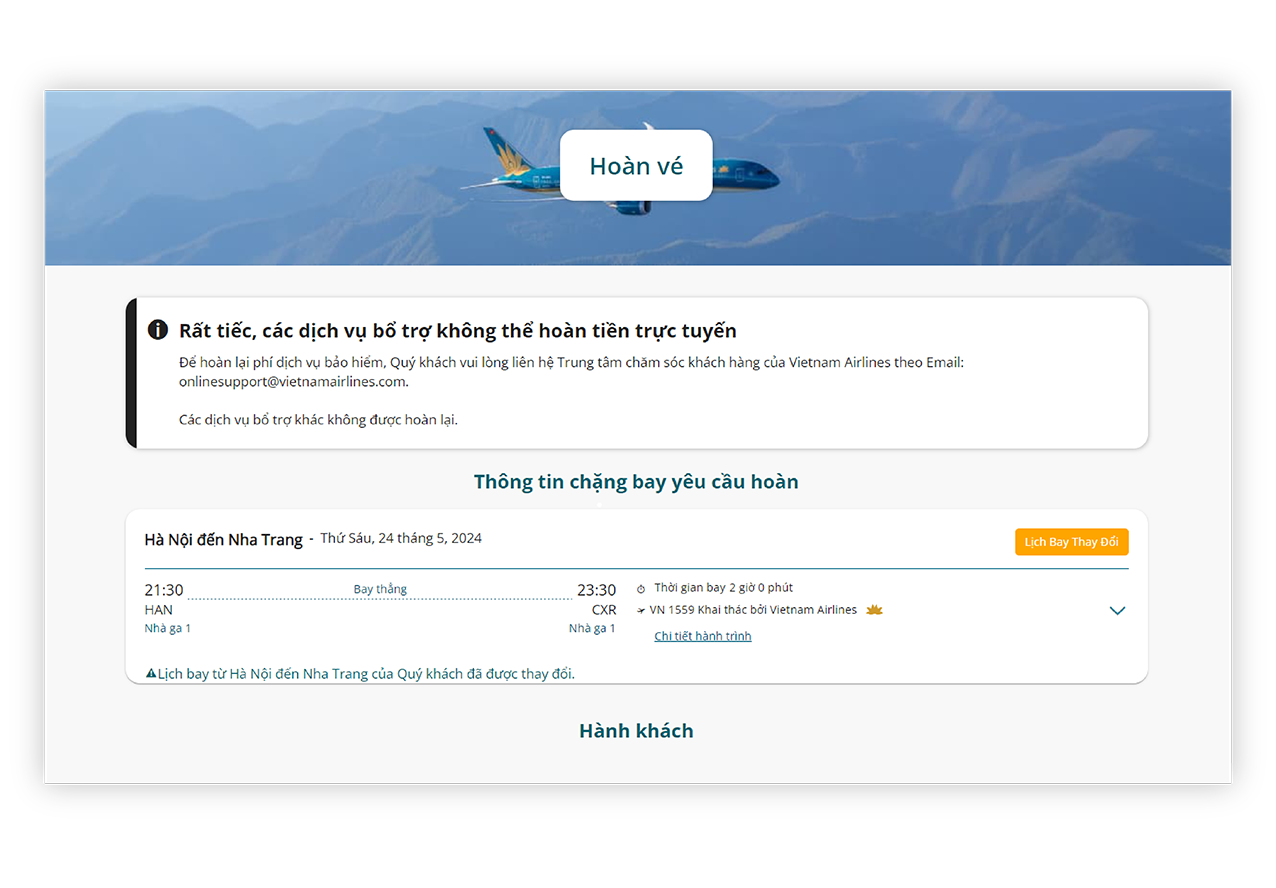
Task: Click the HAN airport code
Action: (x=158, y=610)
